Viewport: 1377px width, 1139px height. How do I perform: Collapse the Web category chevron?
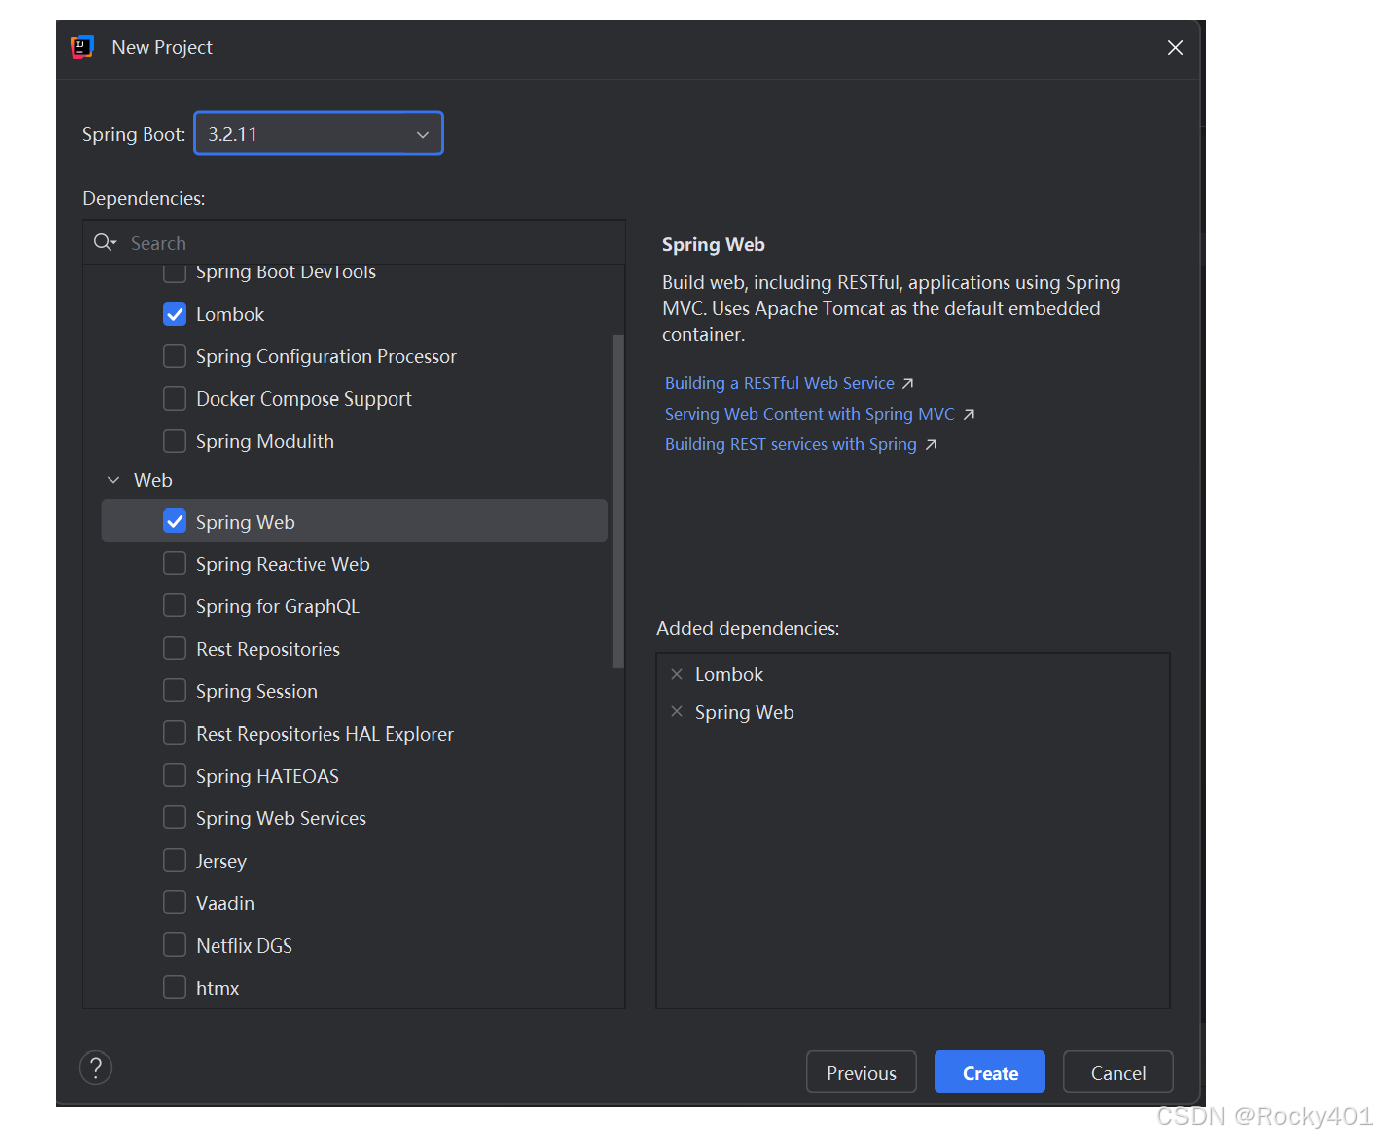coord(113,480)
